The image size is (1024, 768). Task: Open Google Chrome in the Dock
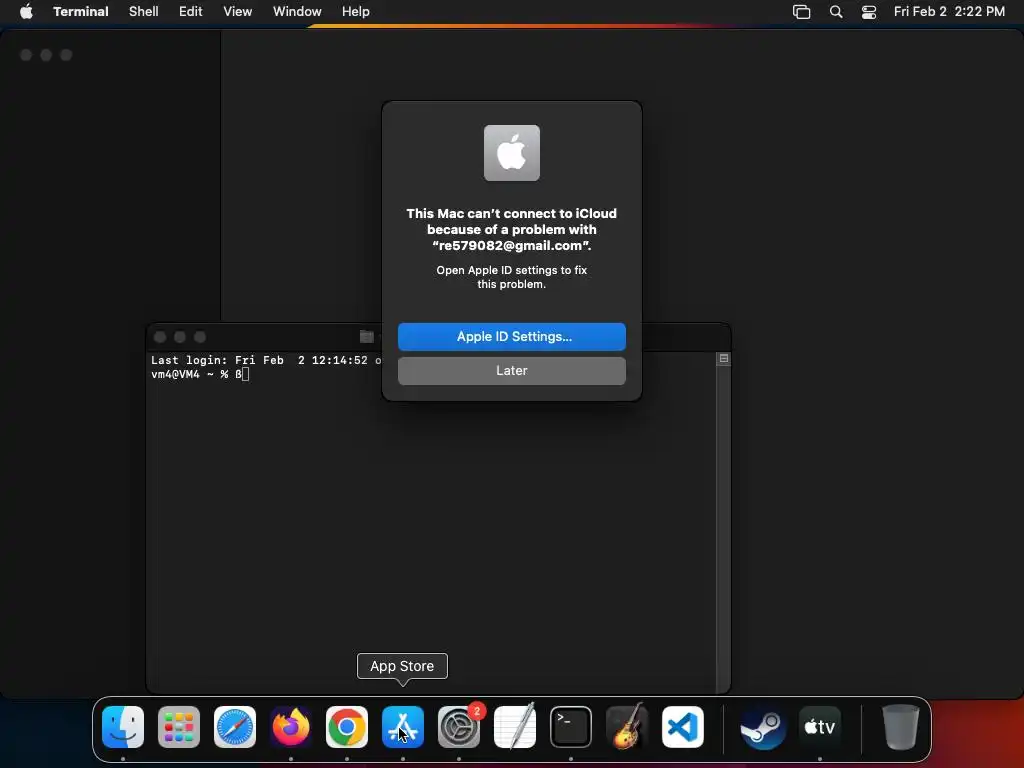click(347, 727)
